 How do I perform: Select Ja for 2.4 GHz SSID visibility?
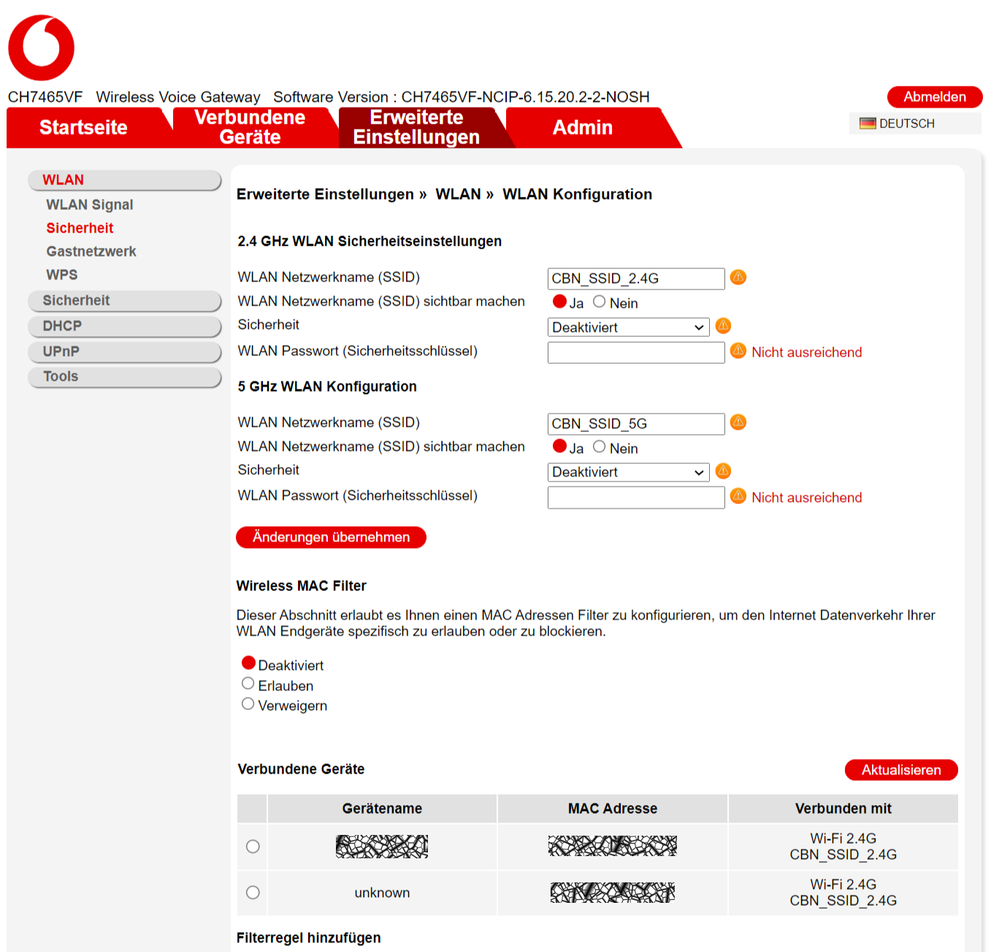tap(559, 301)
